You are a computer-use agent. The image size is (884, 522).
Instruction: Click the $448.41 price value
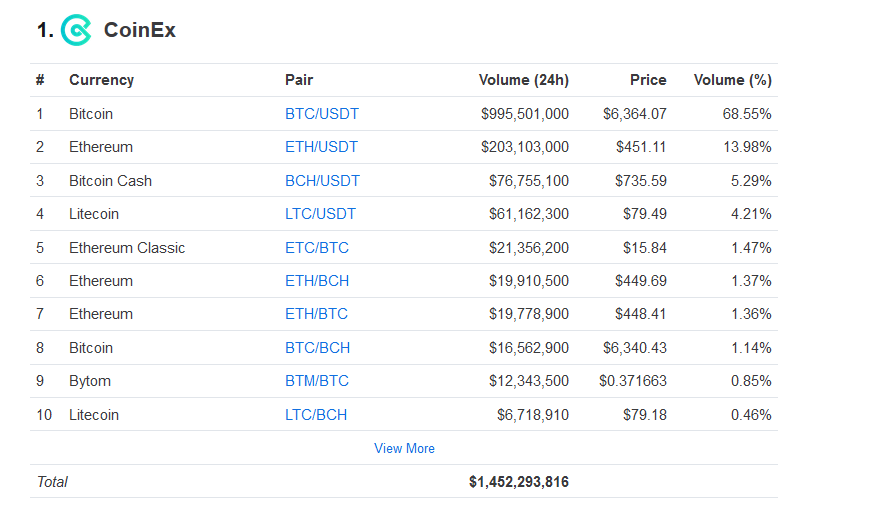point(641,314)
